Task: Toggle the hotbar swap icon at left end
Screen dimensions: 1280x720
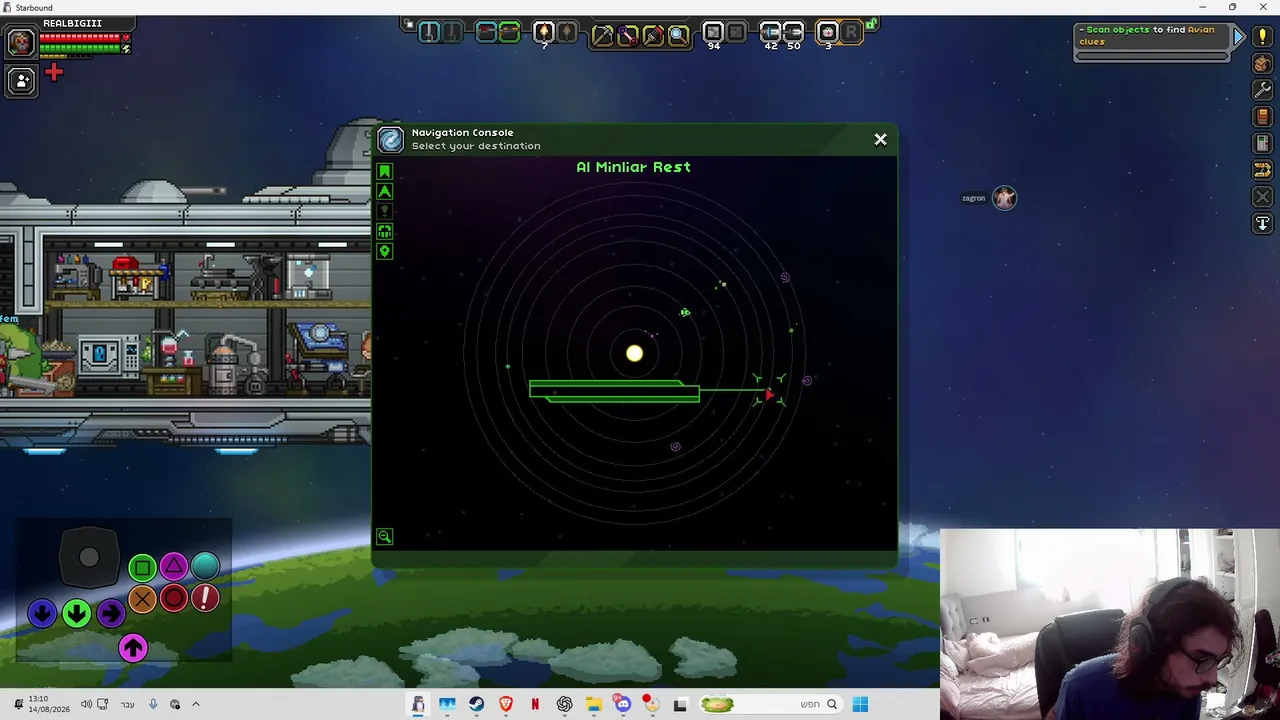Action: coord(408,23)
